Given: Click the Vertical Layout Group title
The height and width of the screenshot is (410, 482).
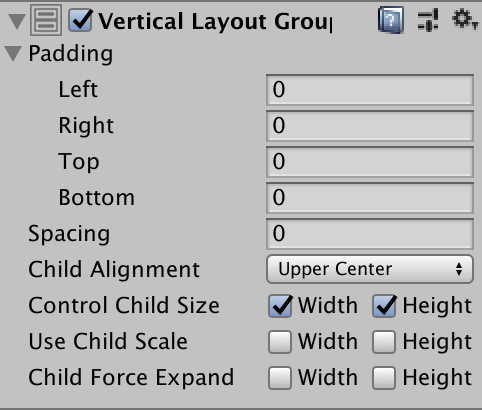Looking at the screenshot, I should (216, 21).
